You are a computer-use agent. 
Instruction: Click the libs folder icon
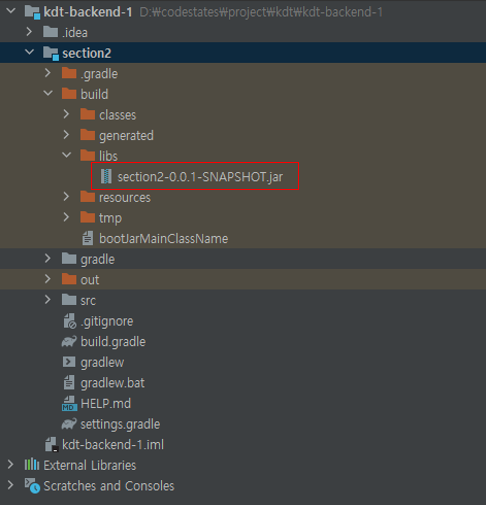coord(88,156)
